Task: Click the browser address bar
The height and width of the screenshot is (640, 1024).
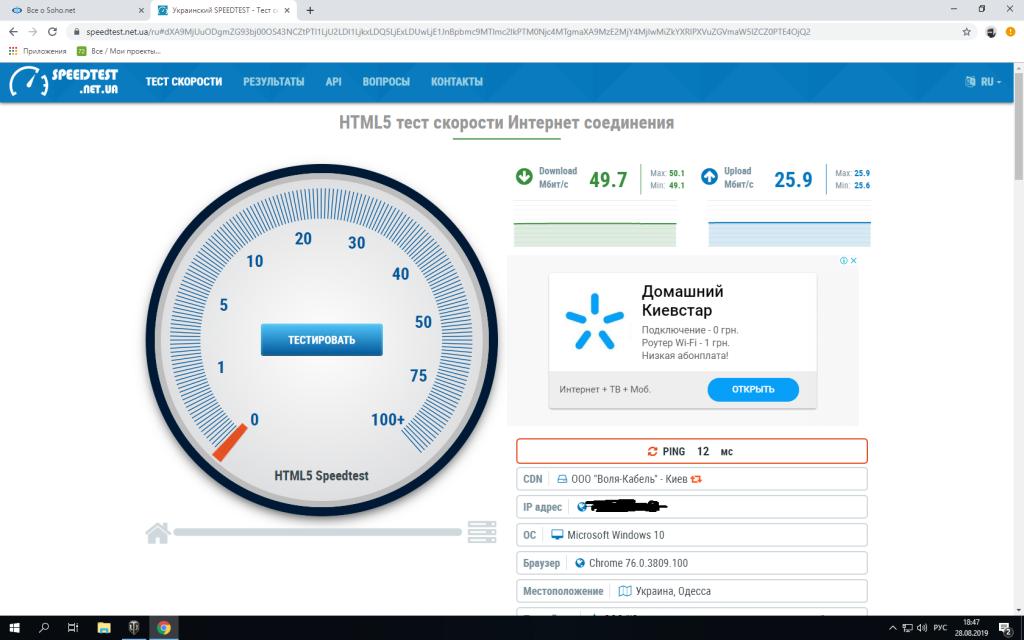Action: (x=500, y=31)
